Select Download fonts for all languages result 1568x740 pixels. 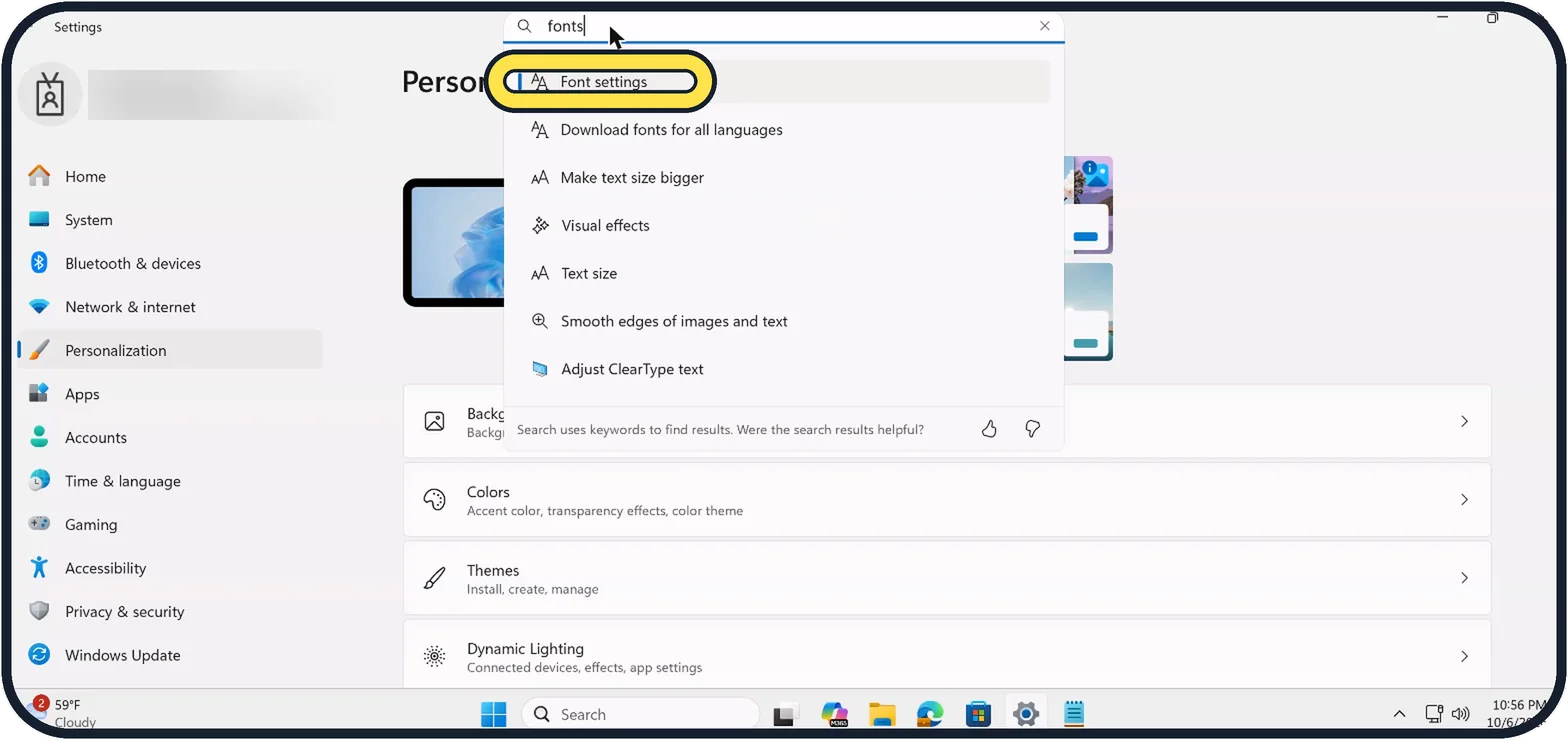[x=784, y=130]
